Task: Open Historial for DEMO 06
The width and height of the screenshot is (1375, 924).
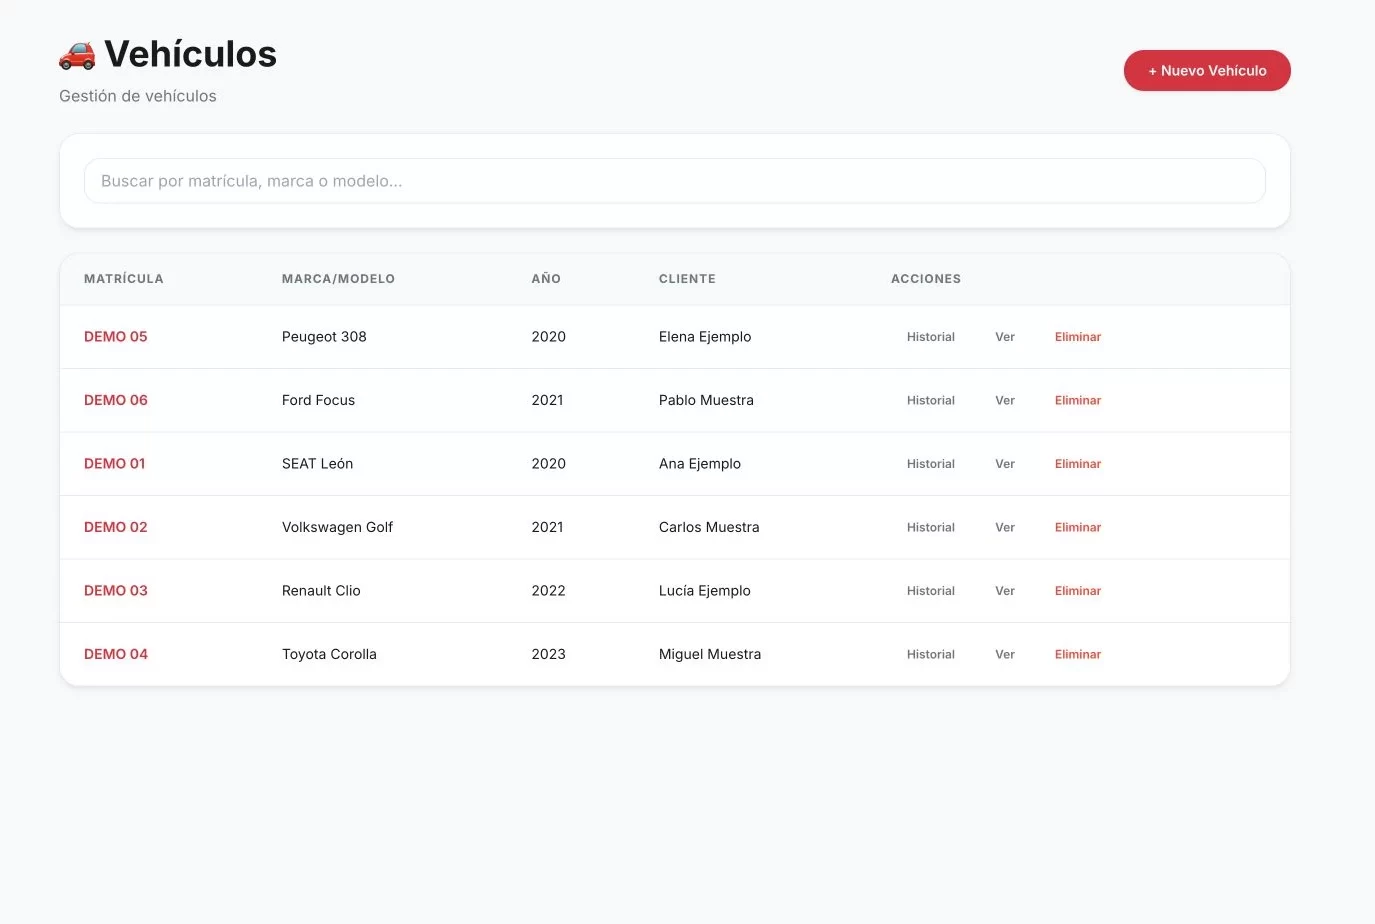Action: pyautogui.click(x=931, y=400)
